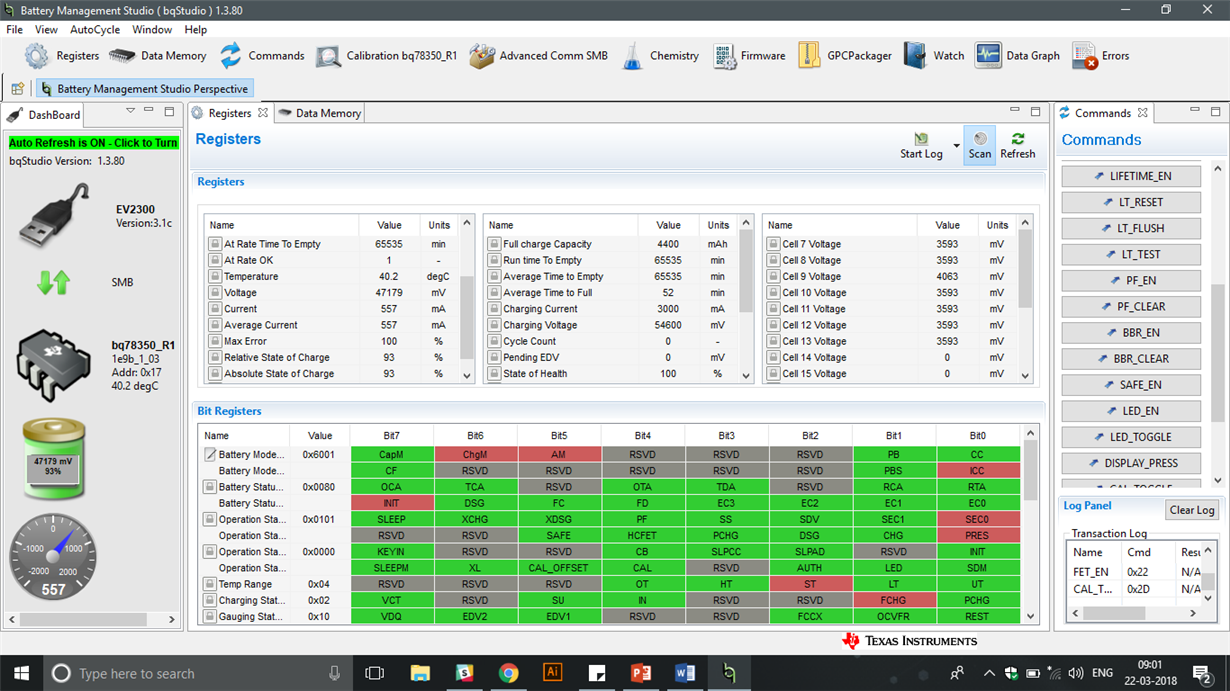The width and height of the screenshot is (1230, 691).
Task: Show hidden system tray icons
Action: coord(990,673)
